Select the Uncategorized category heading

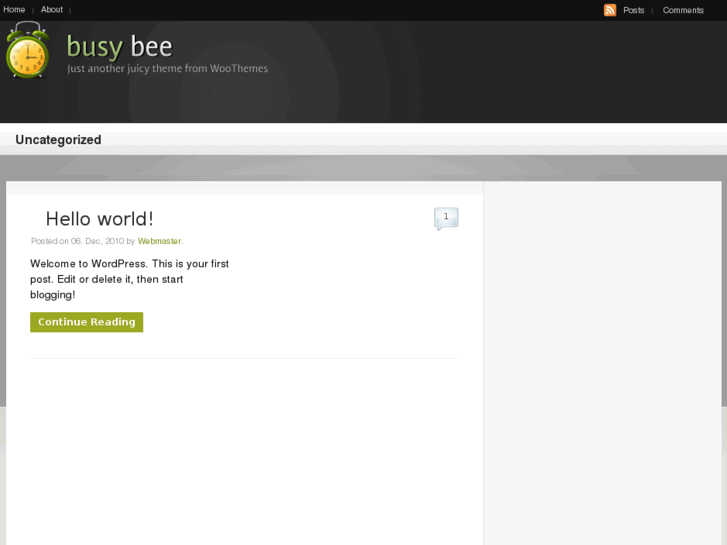click(x=58, y=140)
